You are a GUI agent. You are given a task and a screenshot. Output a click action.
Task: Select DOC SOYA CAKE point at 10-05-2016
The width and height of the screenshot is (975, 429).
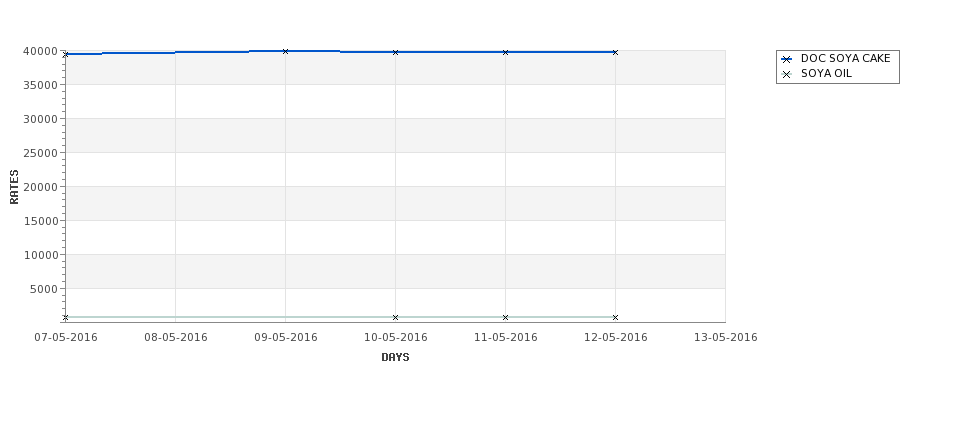(395, 52)
